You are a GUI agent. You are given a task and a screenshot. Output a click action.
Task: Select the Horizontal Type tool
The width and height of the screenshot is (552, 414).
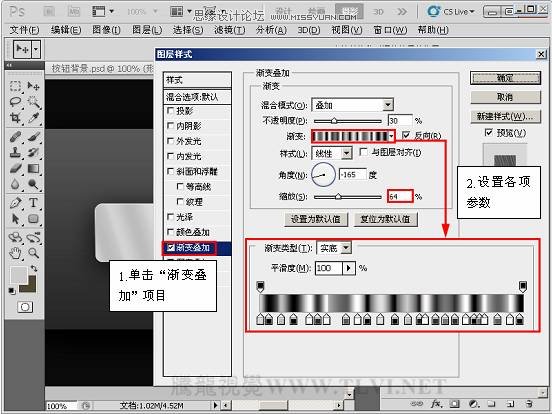coord(33,203)
